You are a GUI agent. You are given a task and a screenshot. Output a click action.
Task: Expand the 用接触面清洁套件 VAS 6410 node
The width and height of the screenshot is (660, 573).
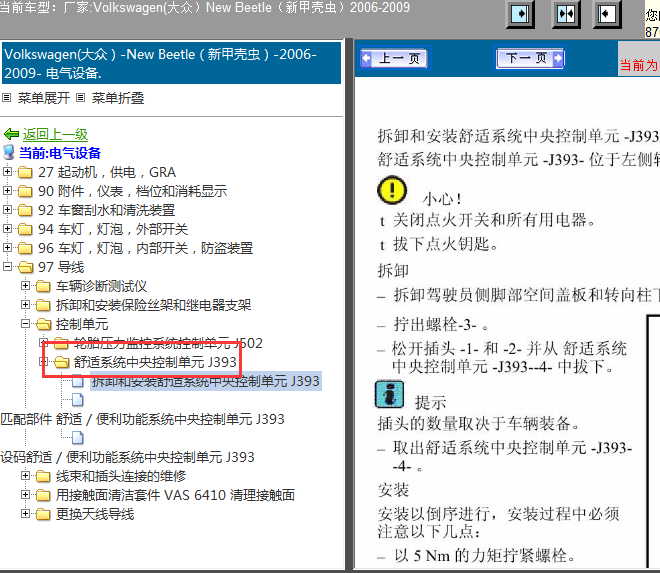tap(25, 494)
